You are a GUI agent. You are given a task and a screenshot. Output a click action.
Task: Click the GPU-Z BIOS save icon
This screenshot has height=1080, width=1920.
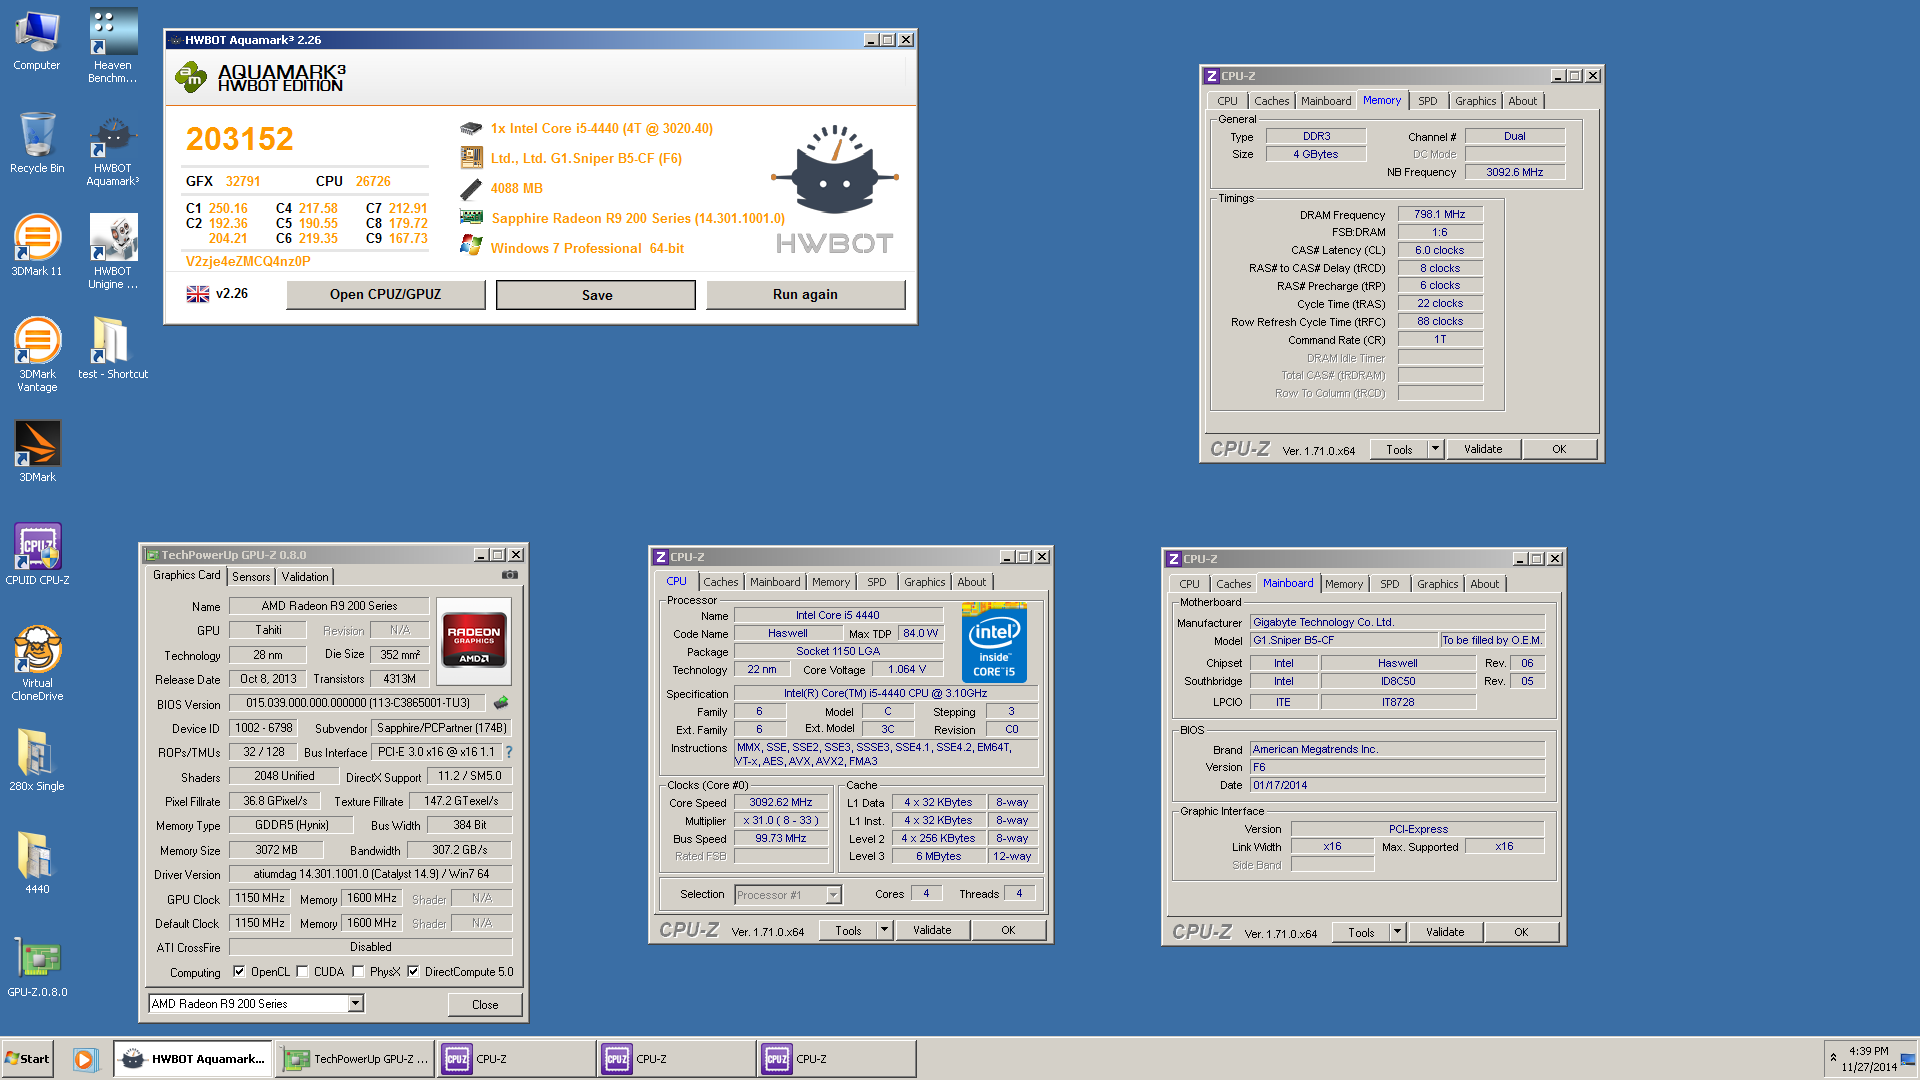pyautogui.click(x=501, y=703)
